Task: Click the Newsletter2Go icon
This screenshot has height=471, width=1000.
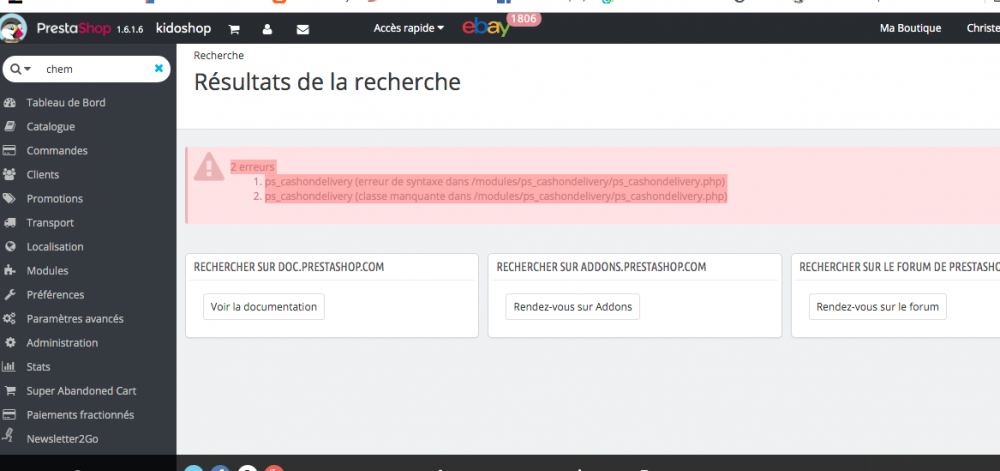Action: (x=8, y=436)
